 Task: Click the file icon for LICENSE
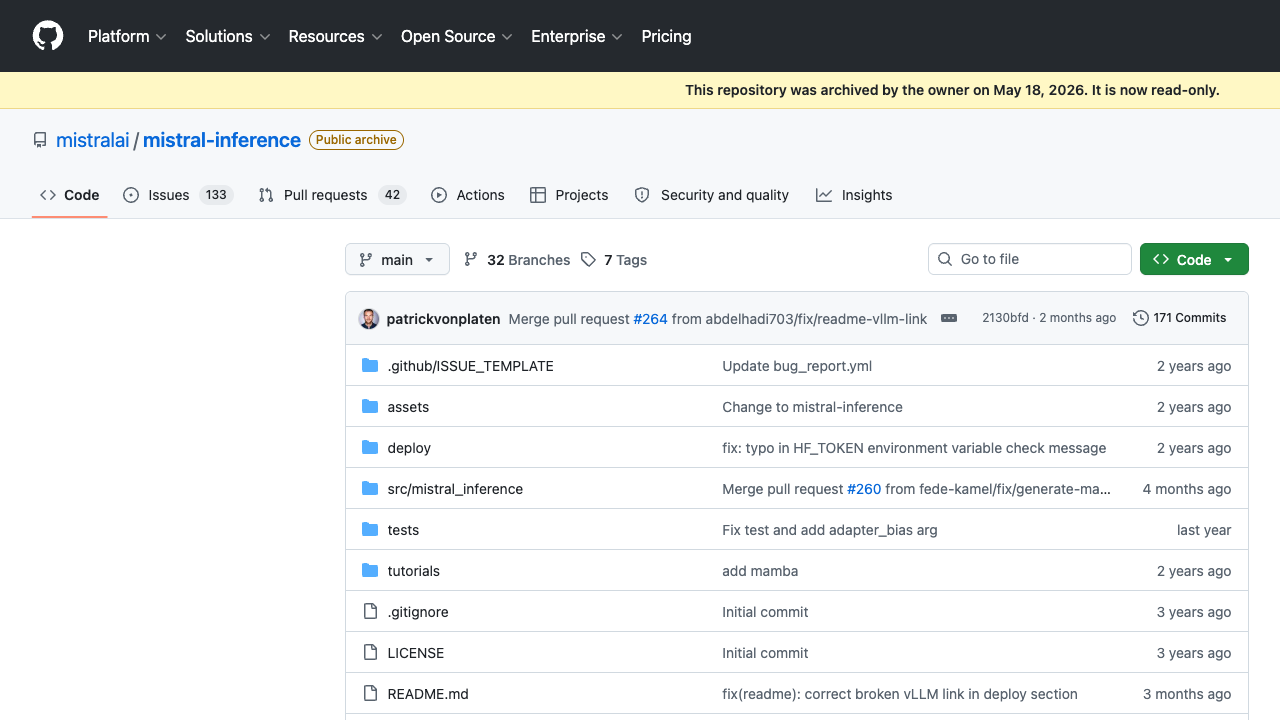click(370, 653)
